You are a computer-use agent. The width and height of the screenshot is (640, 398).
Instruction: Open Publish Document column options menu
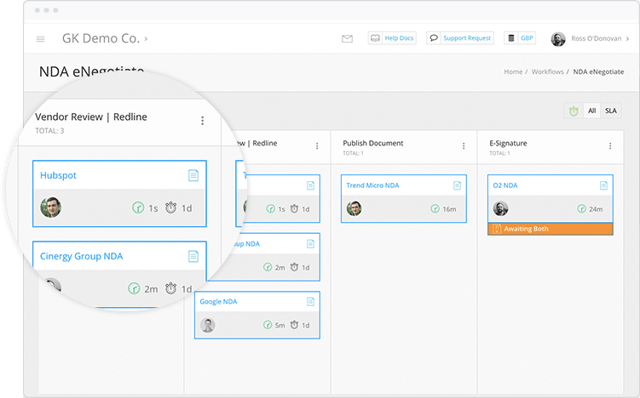coord(464,146)
